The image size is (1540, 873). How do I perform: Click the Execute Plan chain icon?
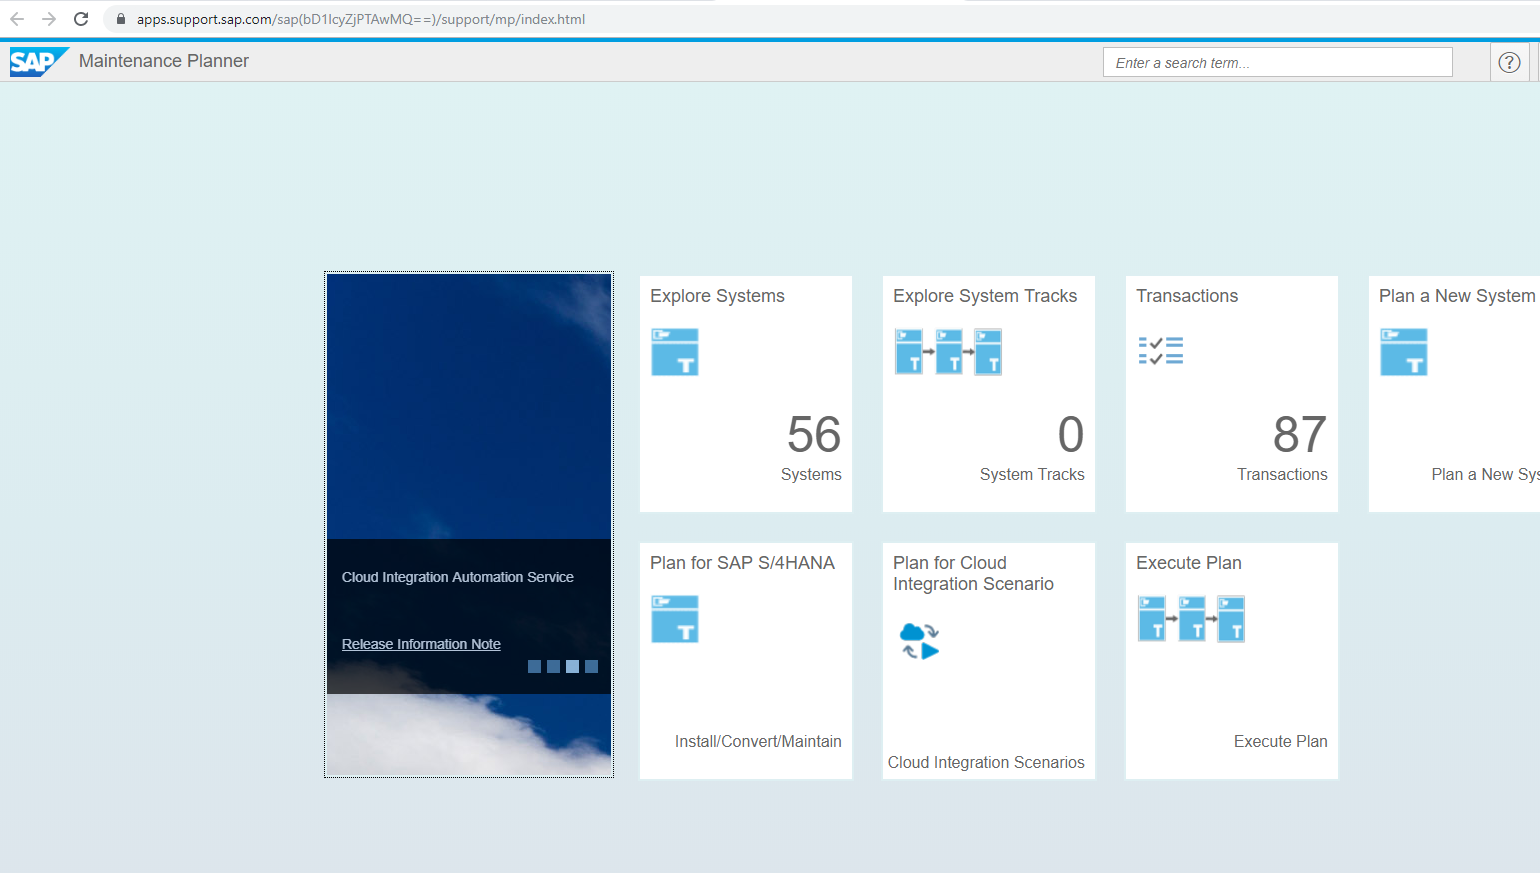[1191, 619]
